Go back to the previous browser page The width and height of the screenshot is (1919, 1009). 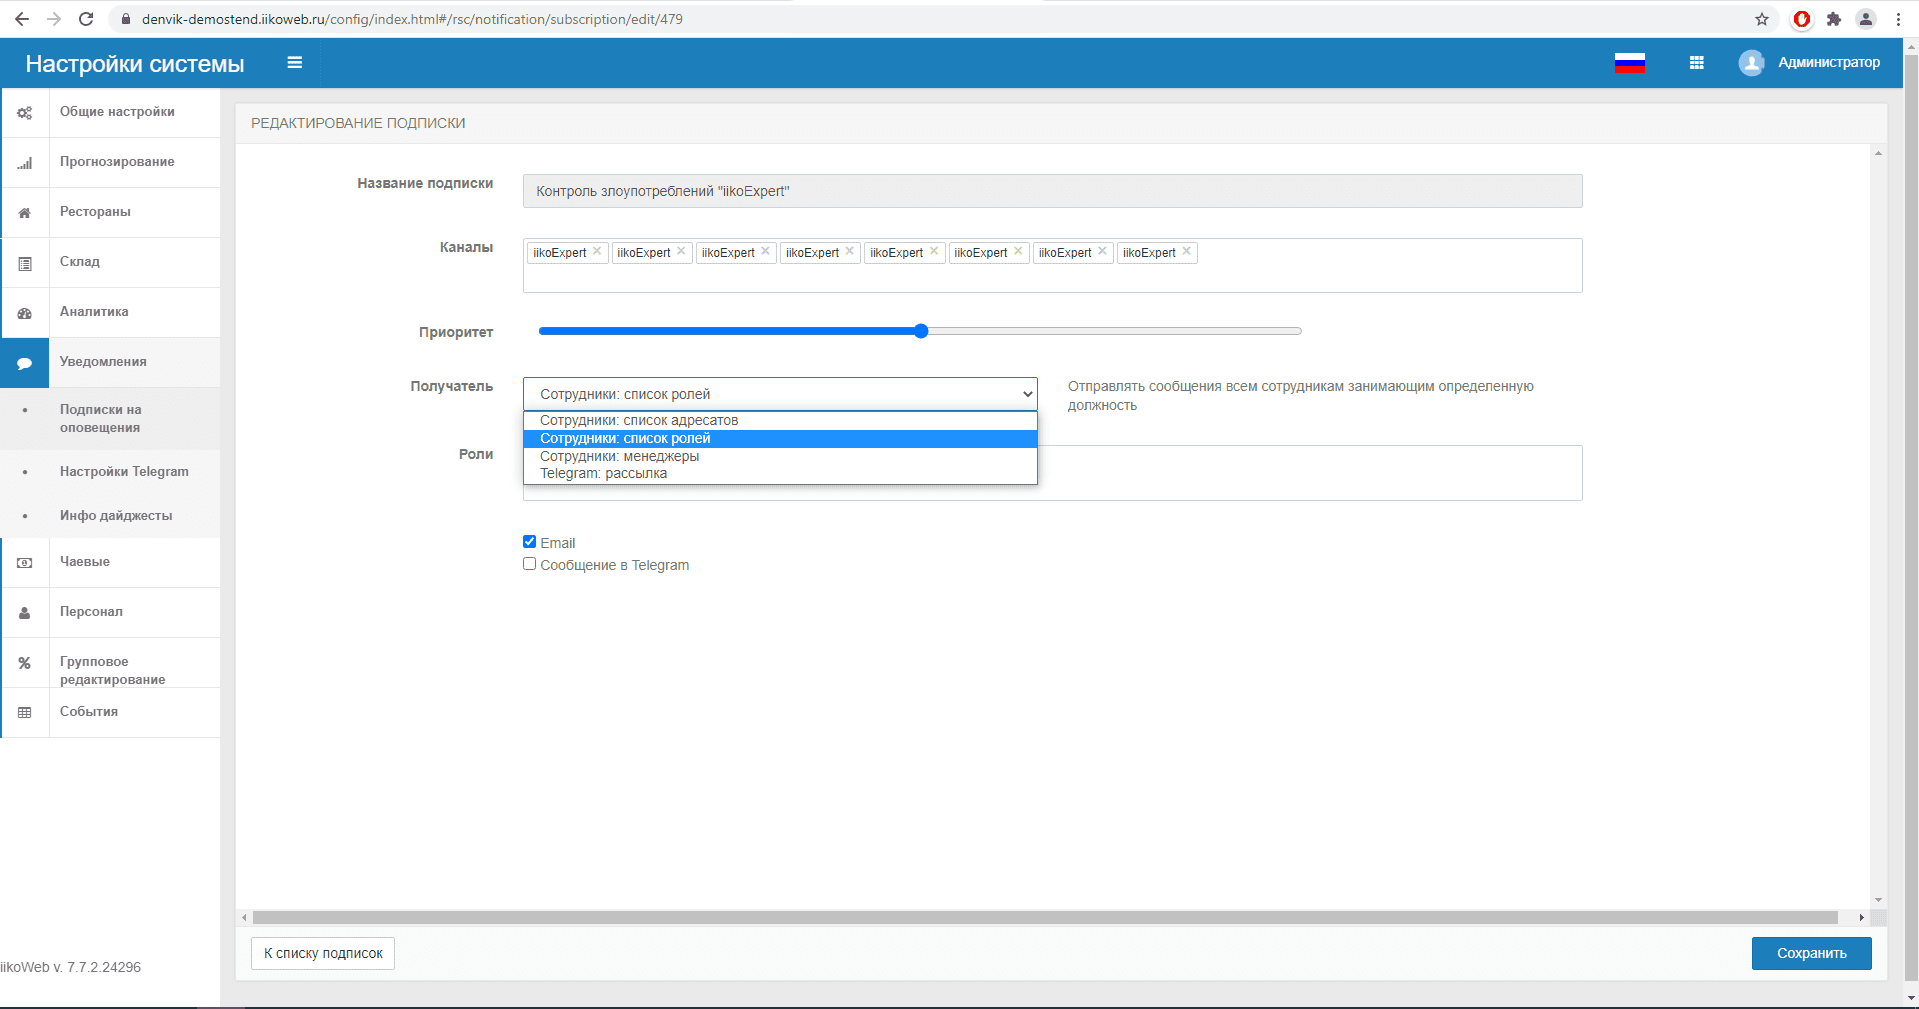pos(22,19)
